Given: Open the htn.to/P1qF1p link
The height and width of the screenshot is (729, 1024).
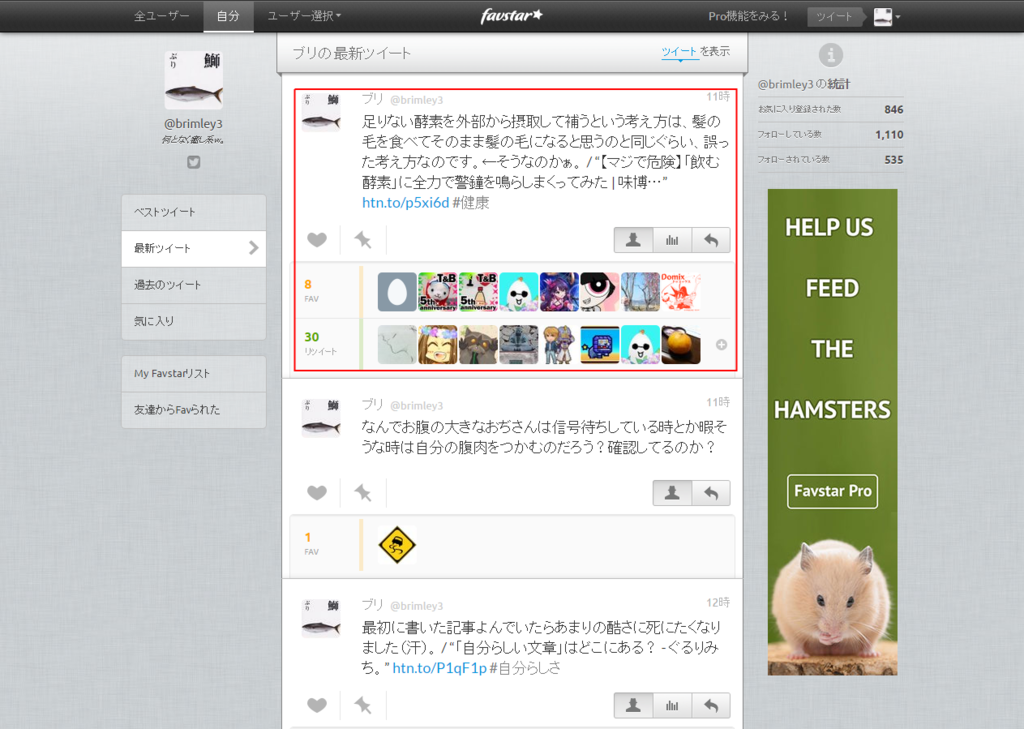Looking at the screenshot, I should [x=440, y=668].
